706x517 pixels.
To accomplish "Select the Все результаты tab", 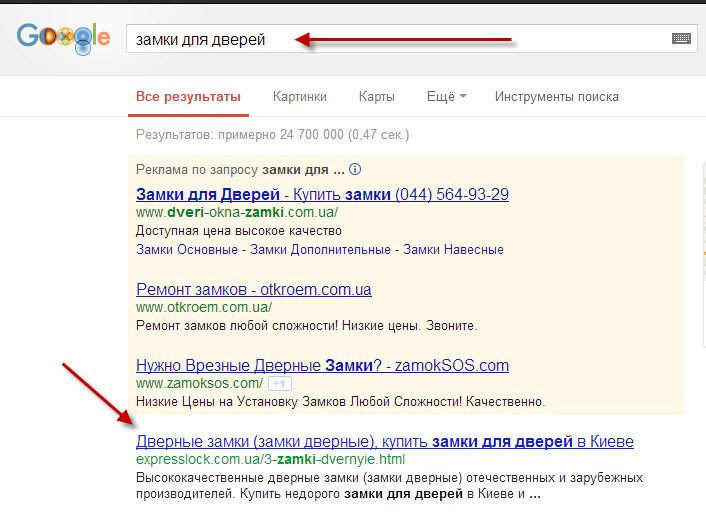I will [x=188, y=96].
